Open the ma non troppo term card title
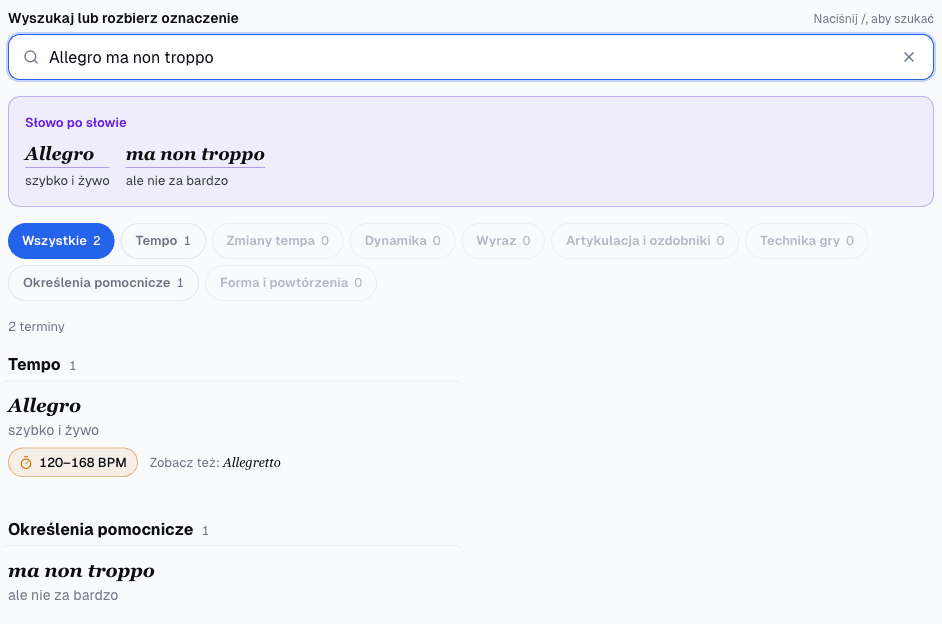Image resolution: width=942 pixels, height=624 pixels. coord(82,571)
